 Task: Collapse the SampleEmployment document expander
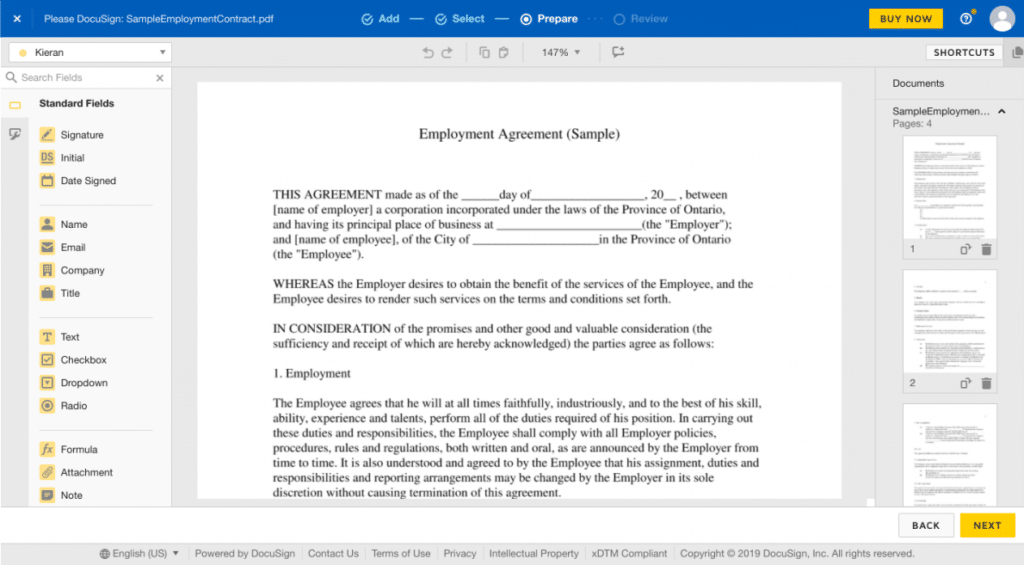[x=1001, y=112]
